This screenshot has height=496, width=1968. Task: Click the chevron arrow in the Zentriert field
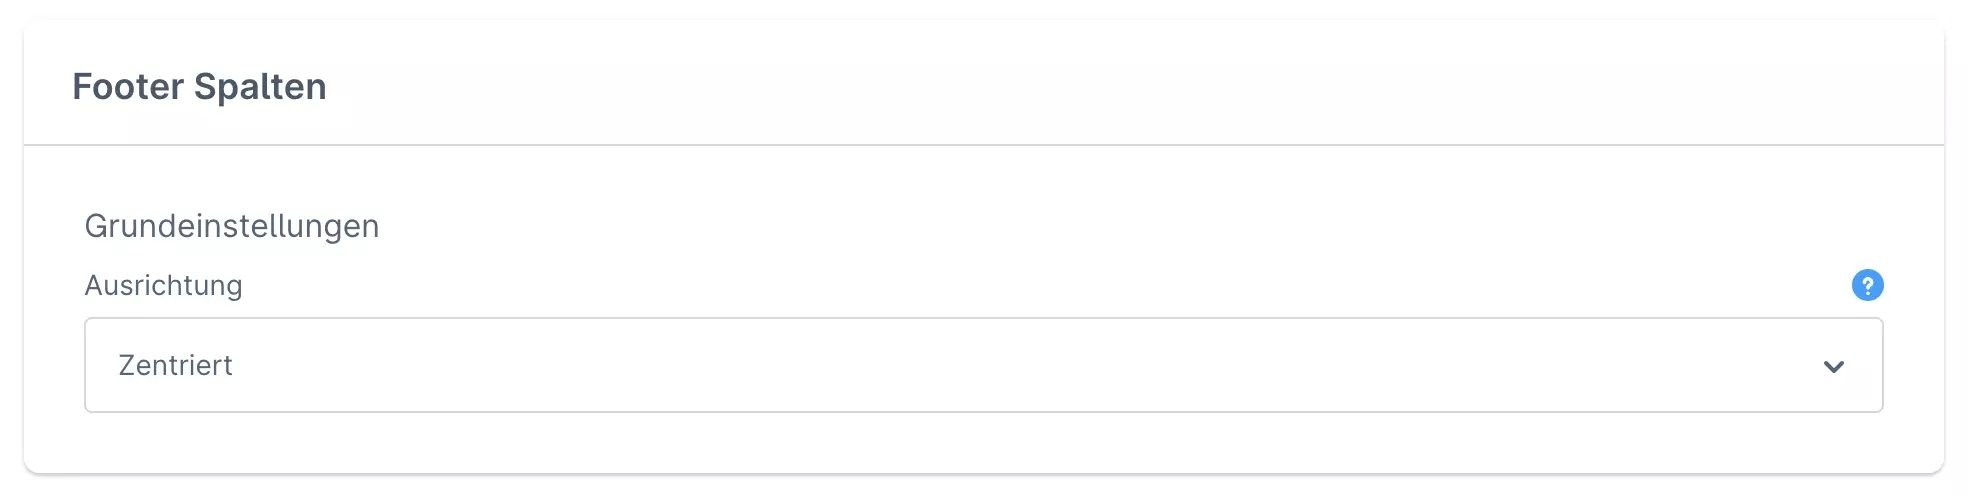point(1833,366)
